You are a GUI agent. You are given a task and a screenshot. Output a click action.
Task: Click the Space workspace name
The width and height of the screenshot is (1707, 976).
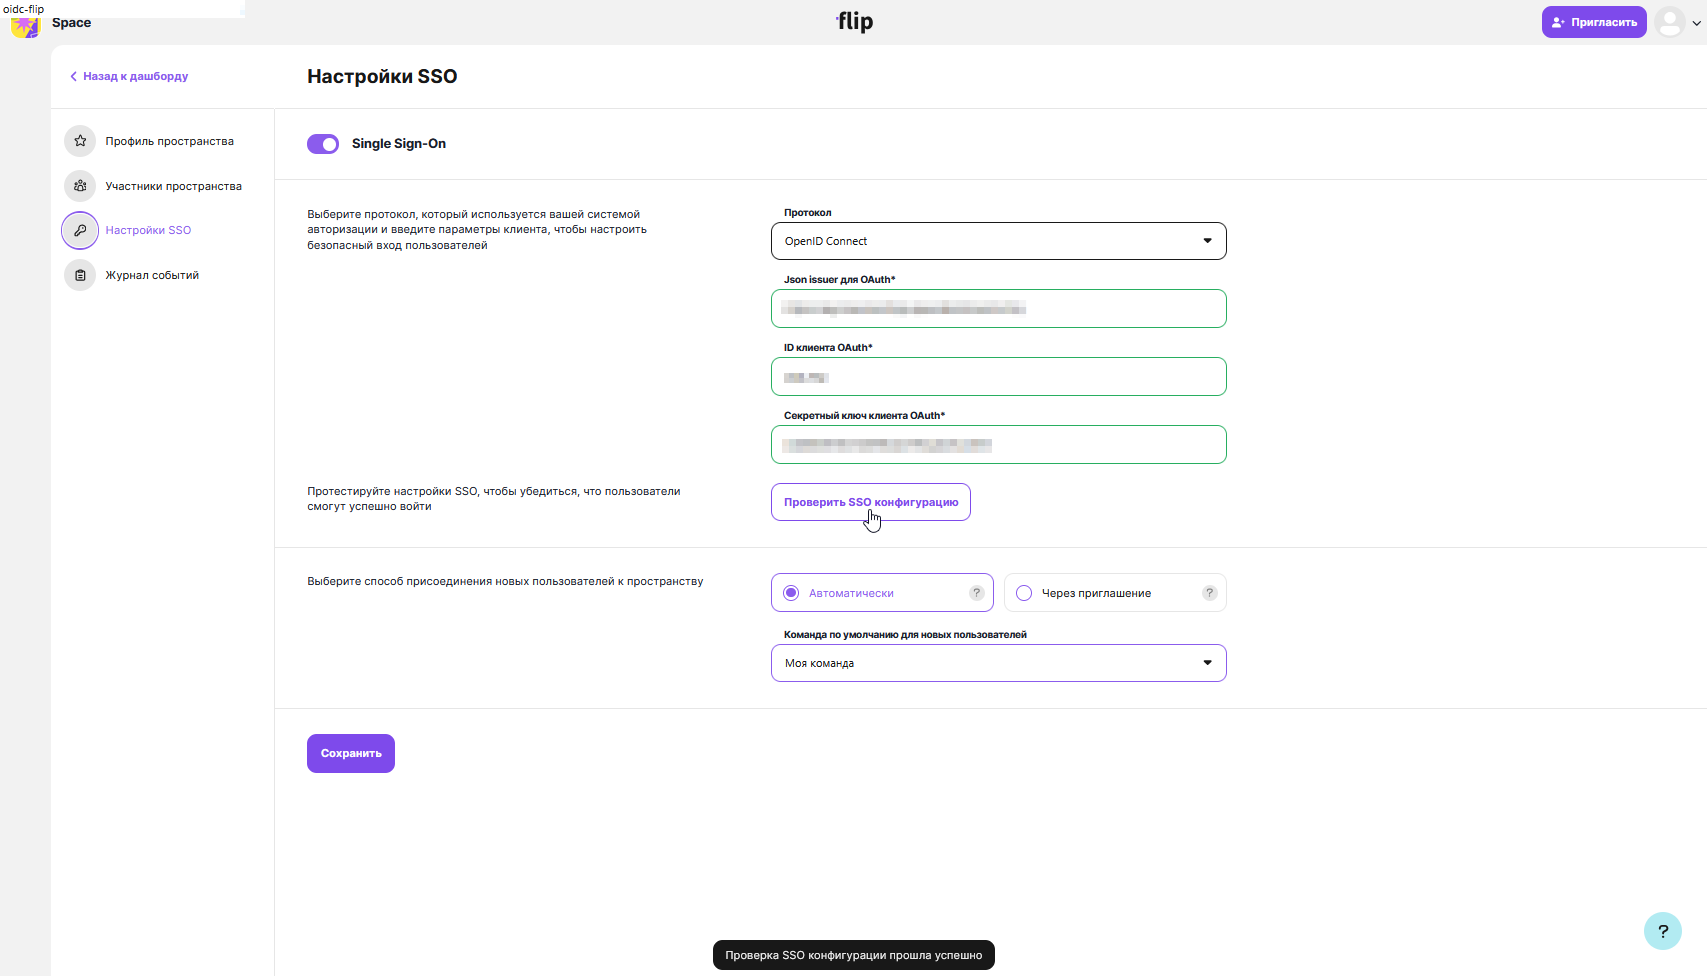coord(71,23)
